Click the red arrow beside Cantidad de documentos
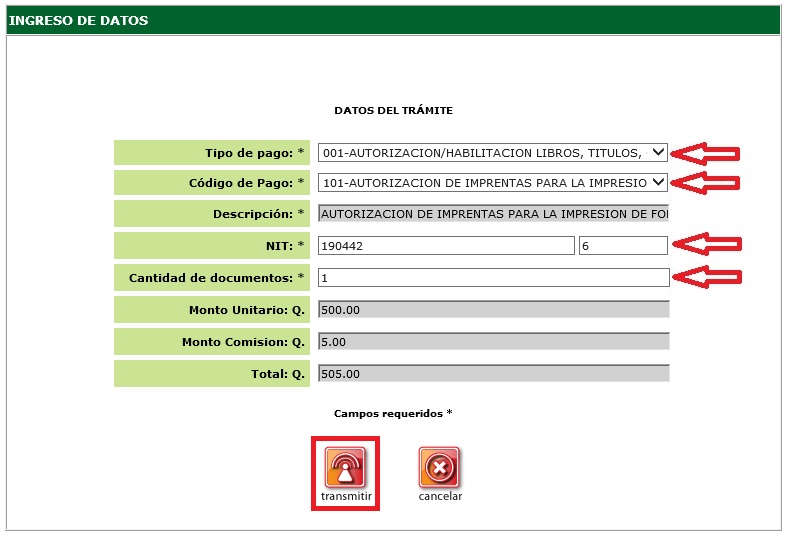Viewport: 791px width, 540px height. tap(709, 277)
